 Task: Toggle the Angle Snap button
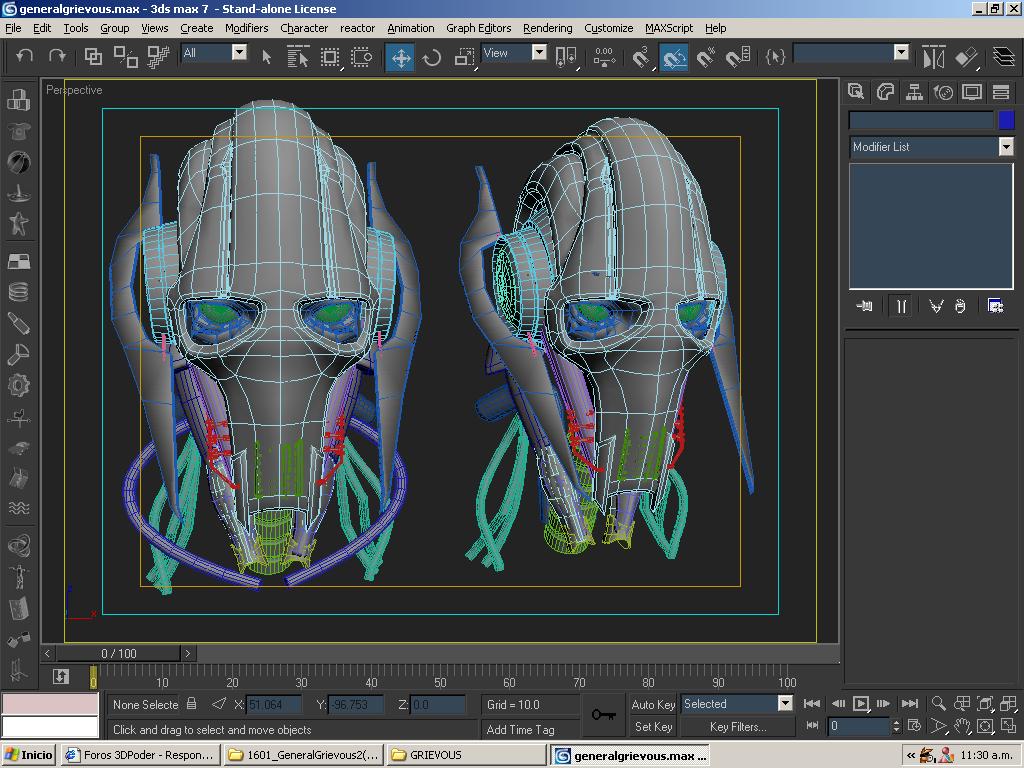coord(674,57)
